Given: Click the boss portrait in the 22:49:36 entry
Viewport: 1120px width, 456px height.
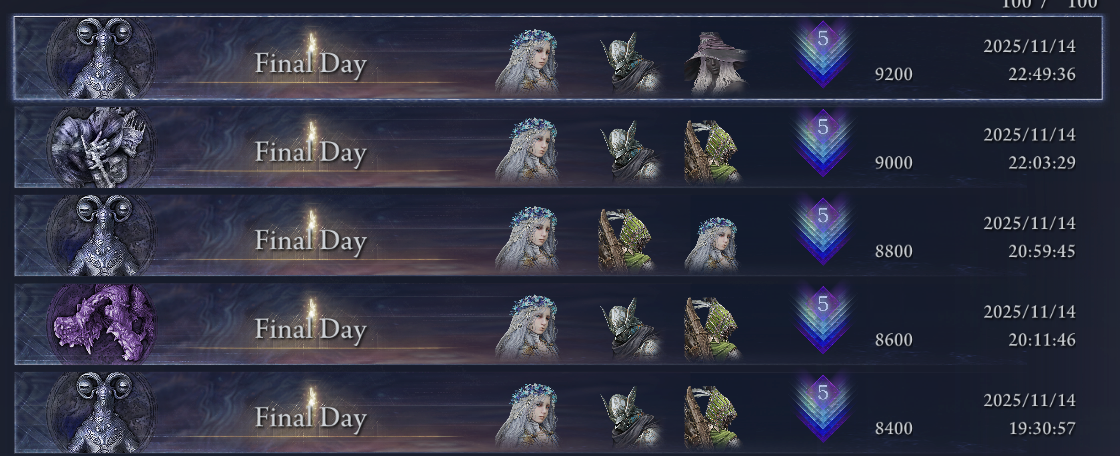Looking at the screenshot, I should [100, 58].
